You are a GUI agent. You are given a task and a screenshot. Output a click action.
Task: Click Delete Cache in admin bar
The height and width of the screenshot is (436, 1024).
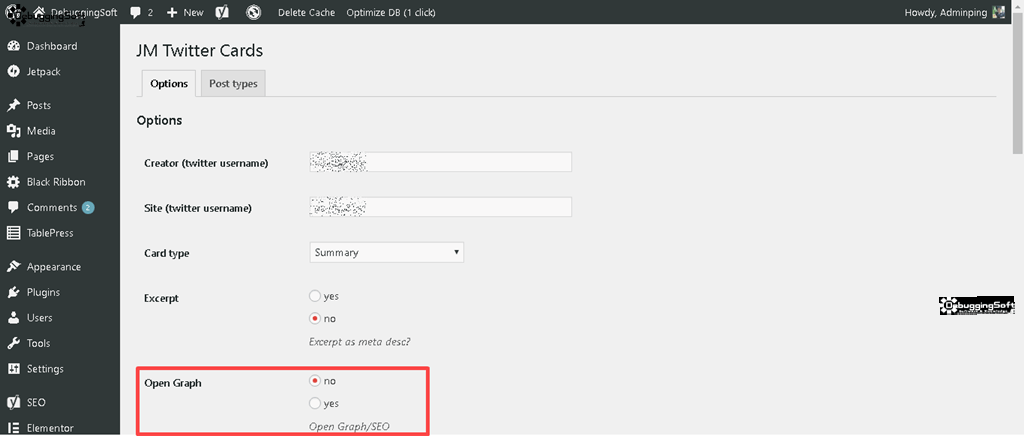point(306,12)
